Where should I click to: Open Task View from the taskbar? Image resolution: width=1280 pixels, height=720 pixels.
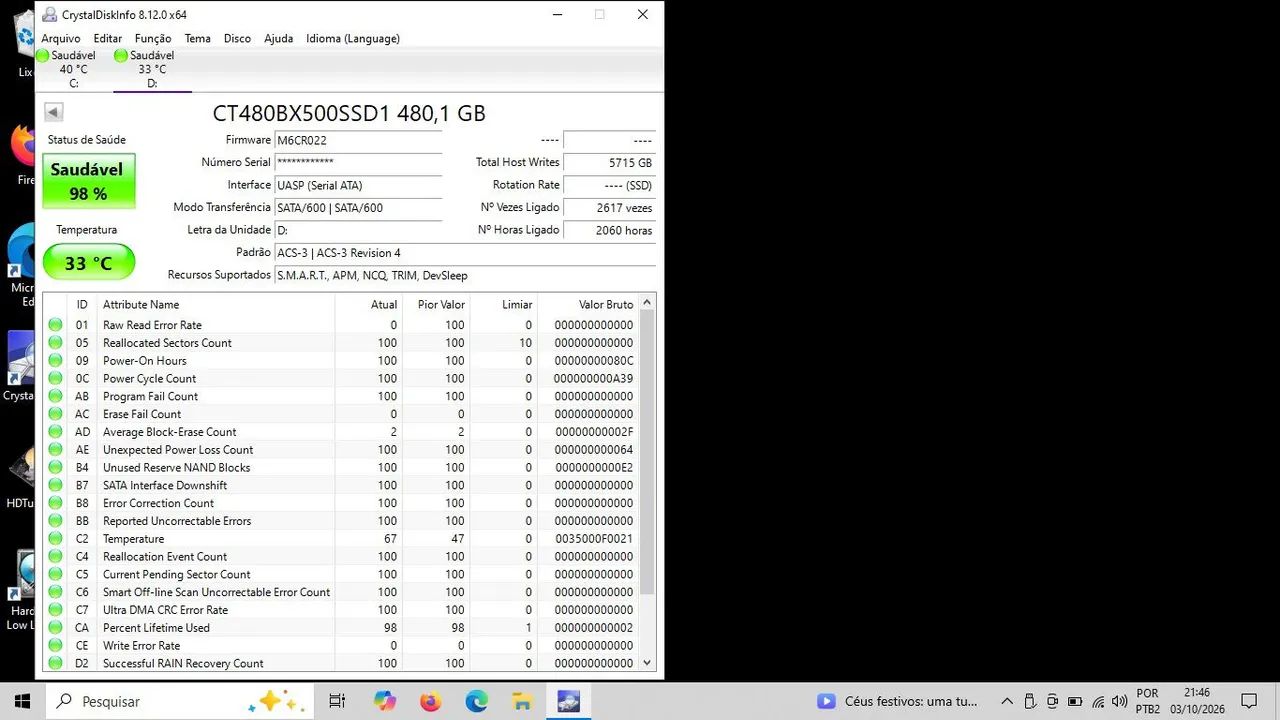pos(337,701)
